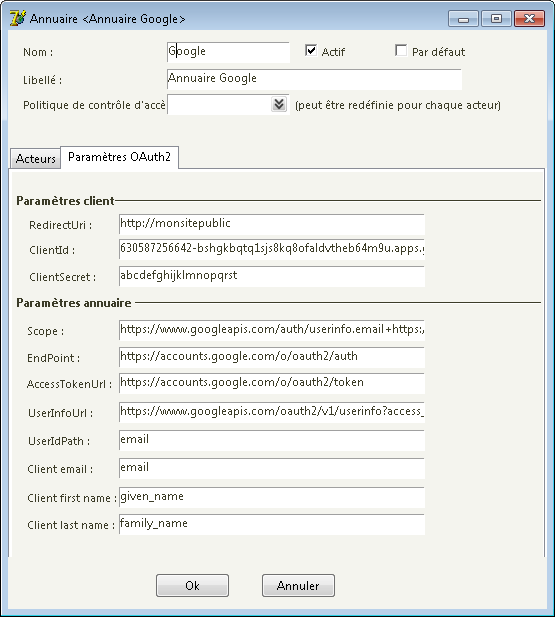Viewport: 555px width, 617px height.
Task: Focus the Nom text field
Action: (228, 52)
